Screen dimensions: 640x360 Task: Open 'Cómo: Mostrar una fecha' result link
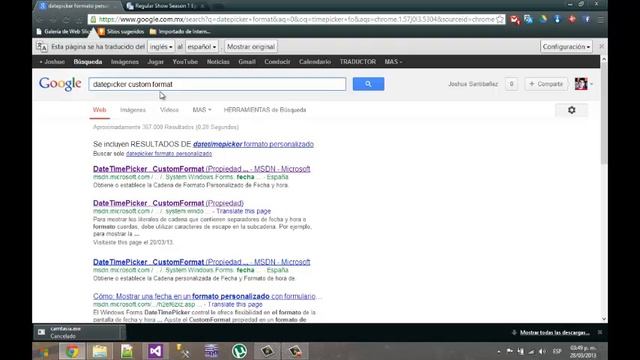(204, 296)
